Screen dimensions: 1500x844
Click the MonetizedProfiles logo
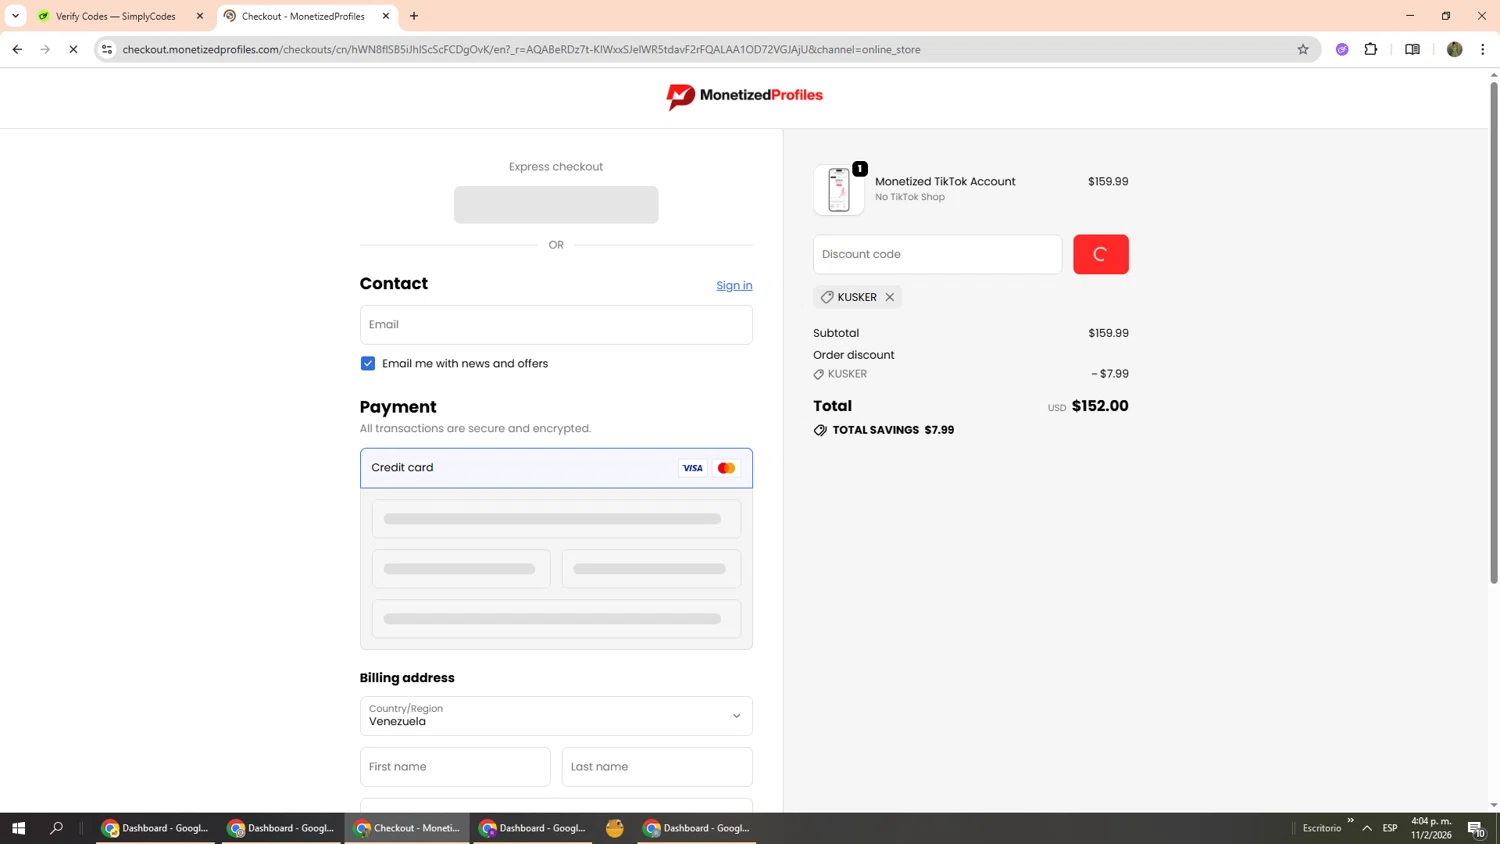pyautogui.click(x=745, y=96)
